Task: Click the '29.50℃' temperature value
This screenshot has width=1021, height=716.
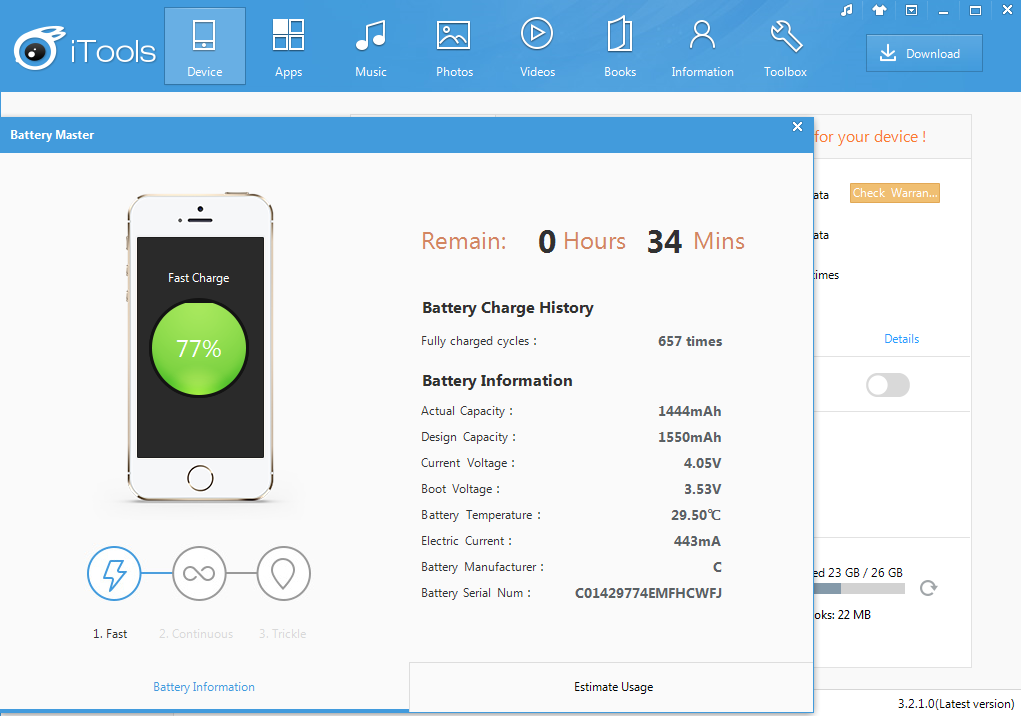Action: tap(696, 516)
